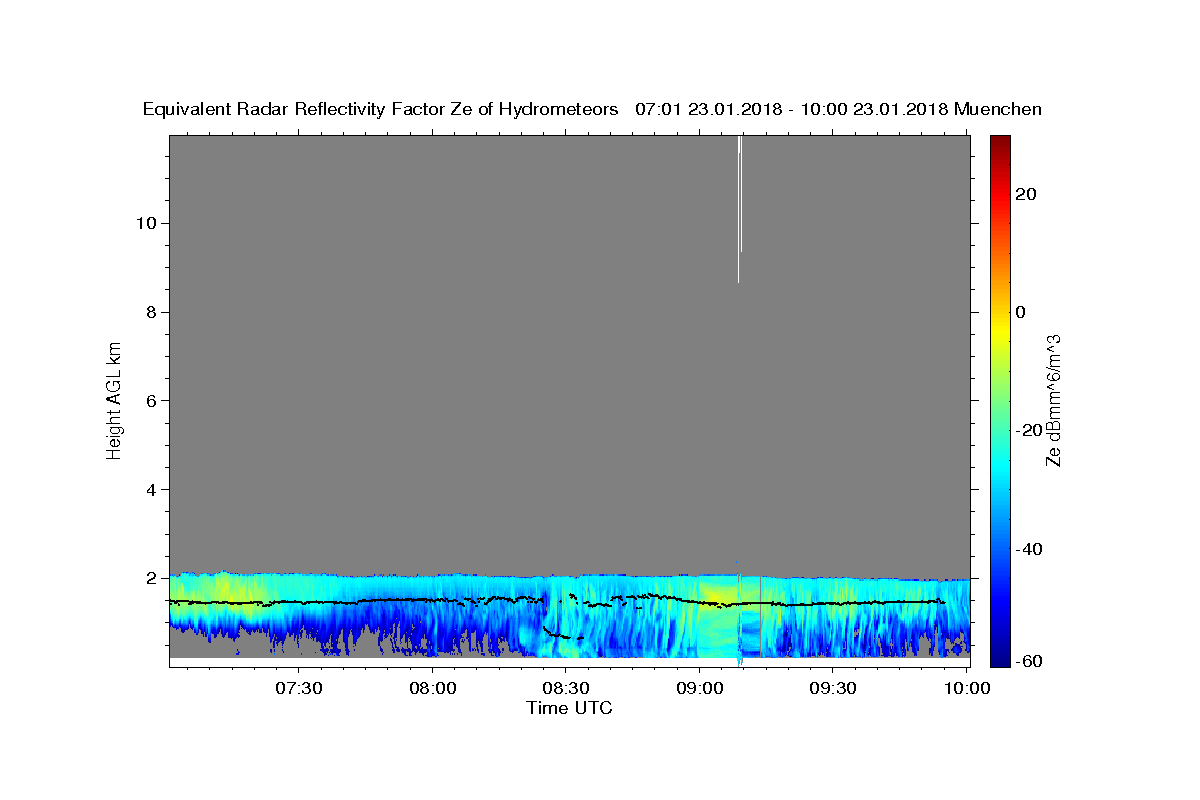Click the height tick label '6'
The height and width of the screenshot is (800, 1200).
point(150,400)
